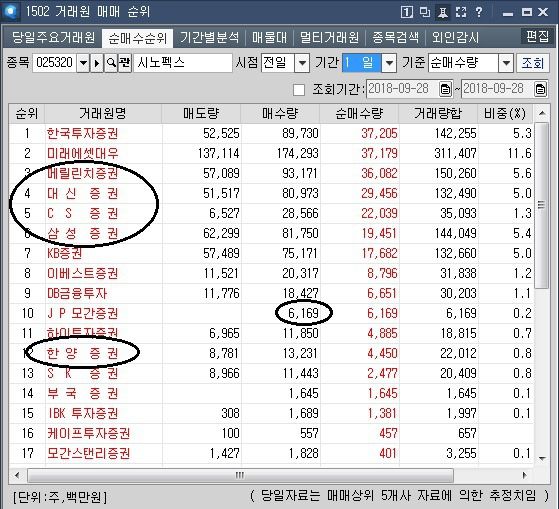Select the 이베스트증권 row
Screen dimensions: 559x509
[x=271, y=273]
